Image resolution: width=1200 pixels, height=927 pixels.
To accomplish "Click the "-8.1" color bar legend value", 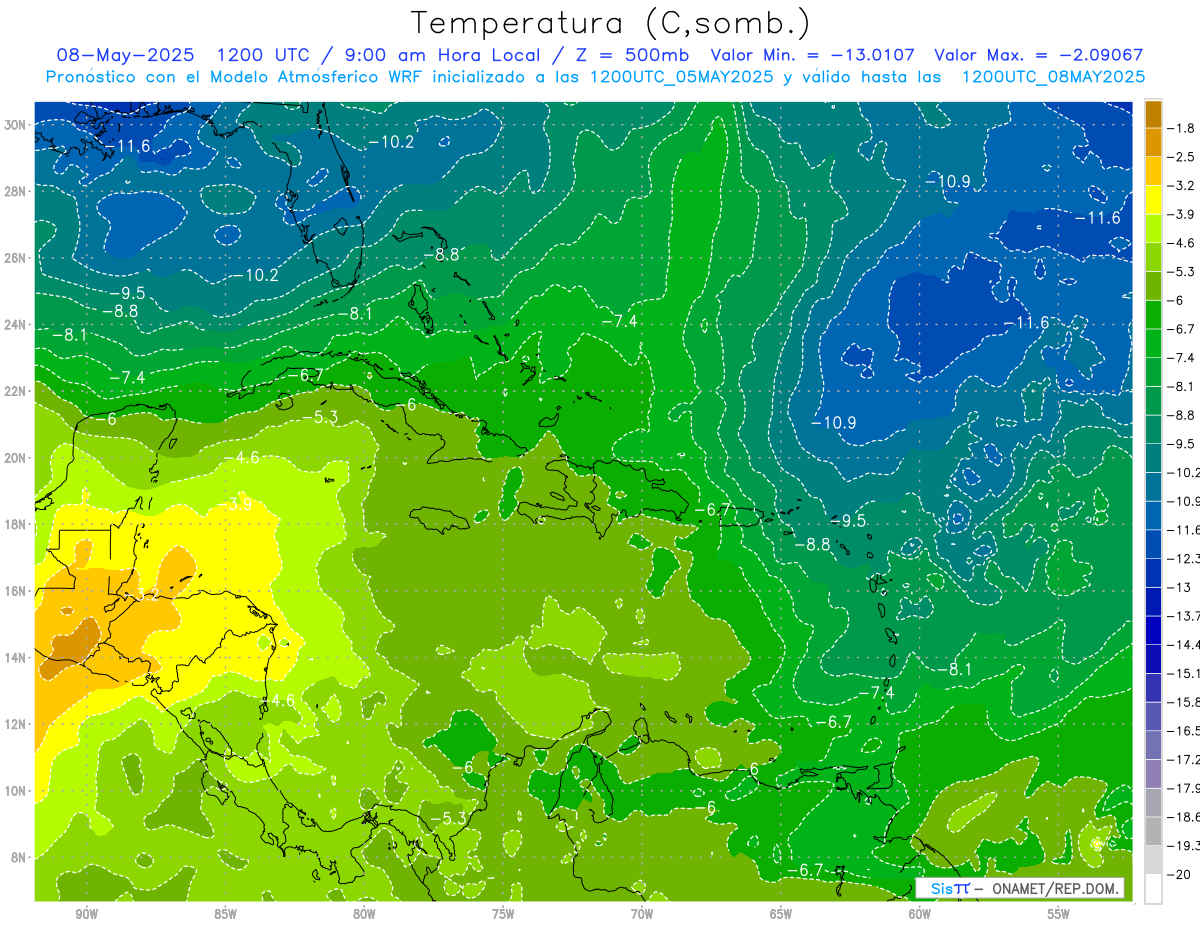I will pyautogui.click(x=1182, y=386).
